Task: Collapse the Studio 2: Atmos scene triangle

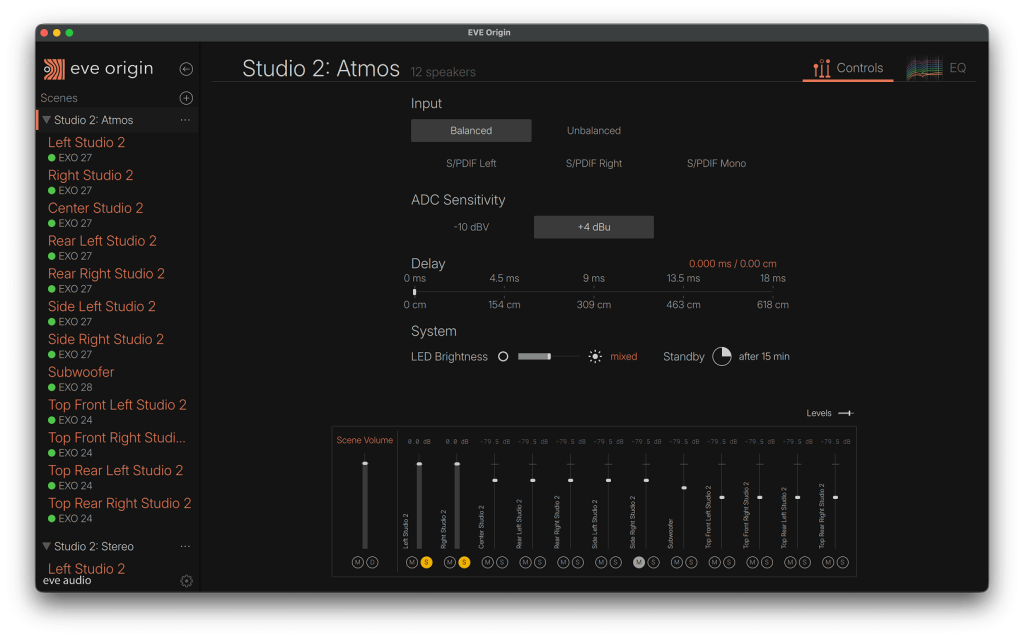Action: point(46,120)
